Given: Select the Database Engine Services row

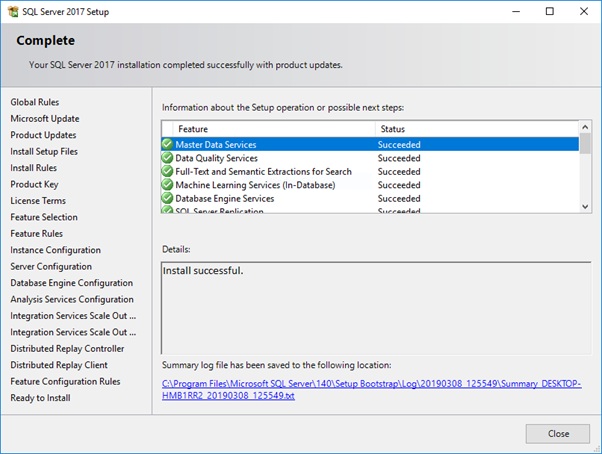Looking at the screenshot, I should tap(370, 198).
